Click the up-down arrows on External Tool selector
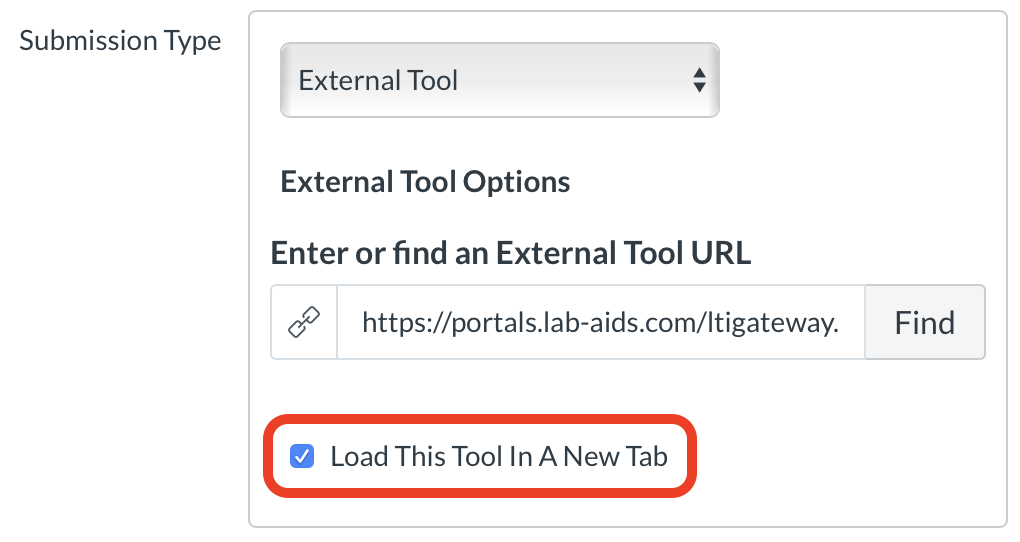 699,80
